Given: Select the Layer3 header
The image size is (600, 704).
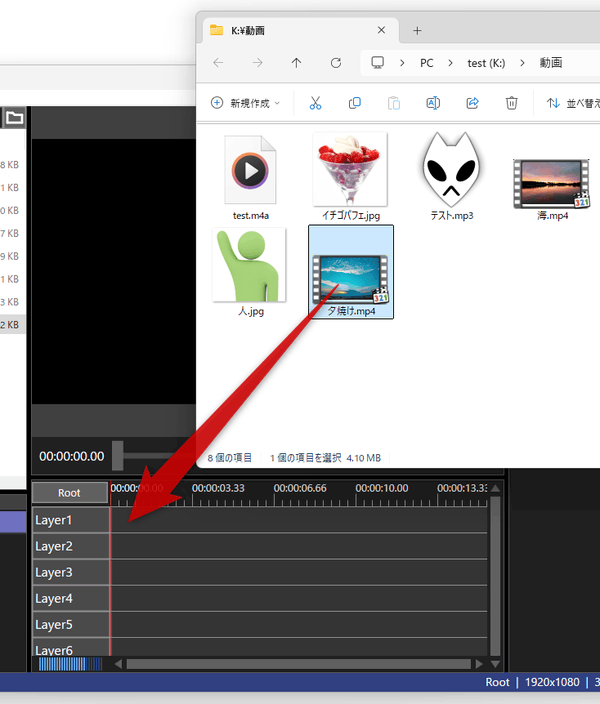Looking at the screenshot, I should (71, 572).
